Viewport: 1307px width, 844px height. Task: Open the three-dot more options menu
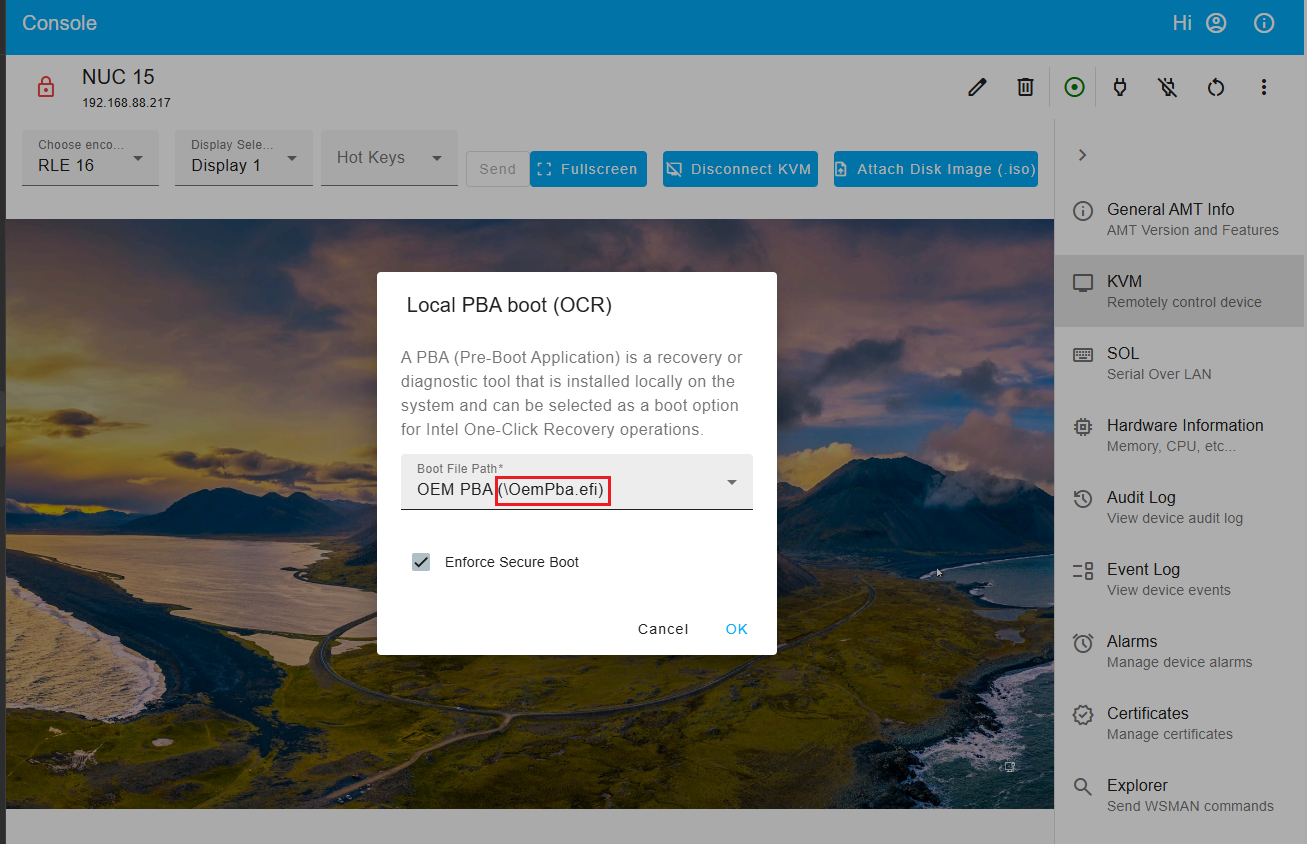point(1264,88)
